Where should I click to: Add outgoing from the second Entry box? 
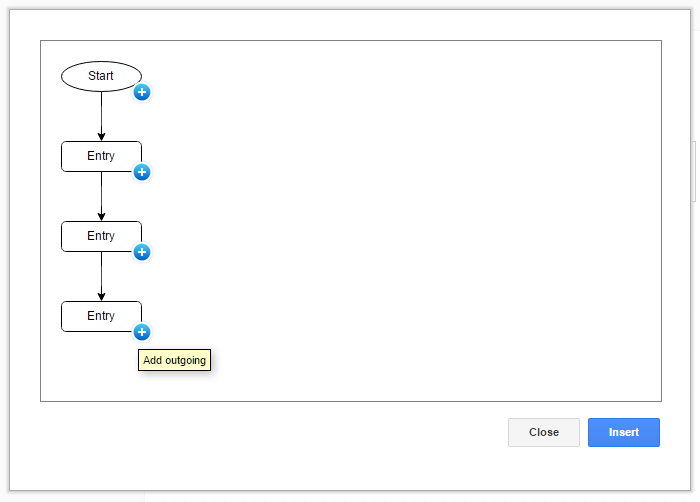(142, 252)
